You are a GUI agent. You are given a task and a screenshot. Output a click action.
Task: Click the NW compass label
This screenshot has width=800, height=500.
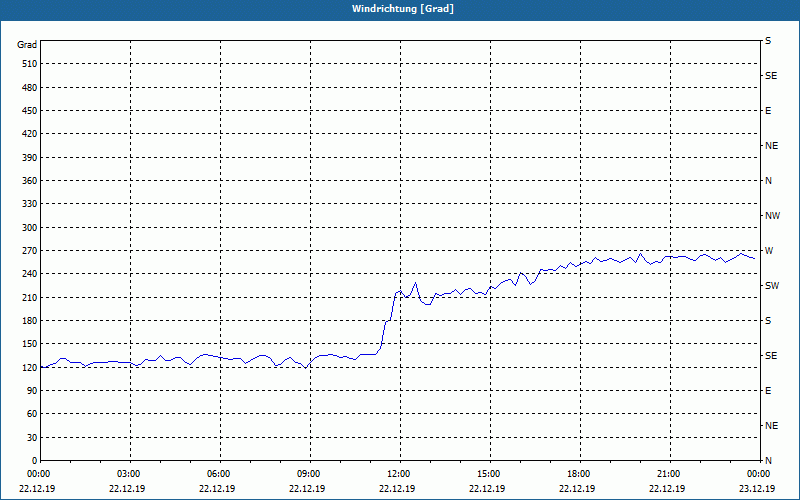[772, 216]
